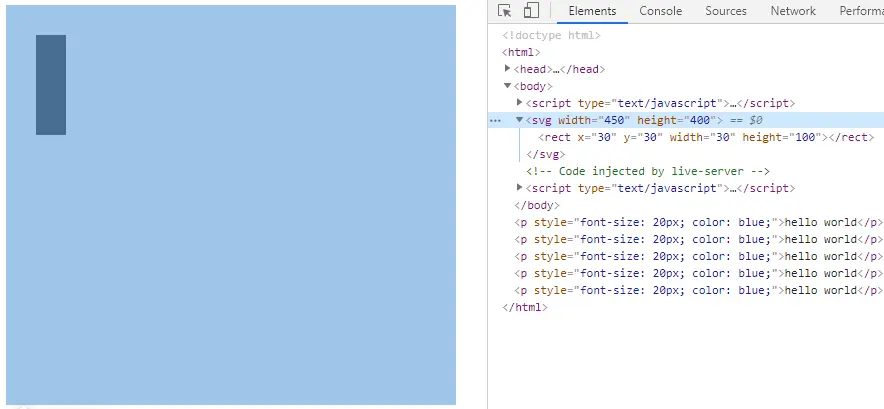This screenshot has height=409, width=884.
Task: Expand the first script element under body
Action: (519, 103)
